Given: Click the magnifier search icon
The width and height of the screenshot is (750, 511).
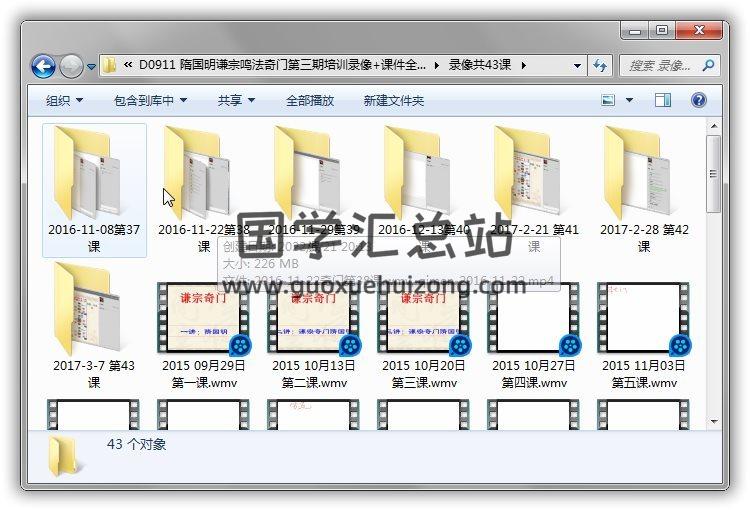Looking at the screenshot, I should point(708,65).
